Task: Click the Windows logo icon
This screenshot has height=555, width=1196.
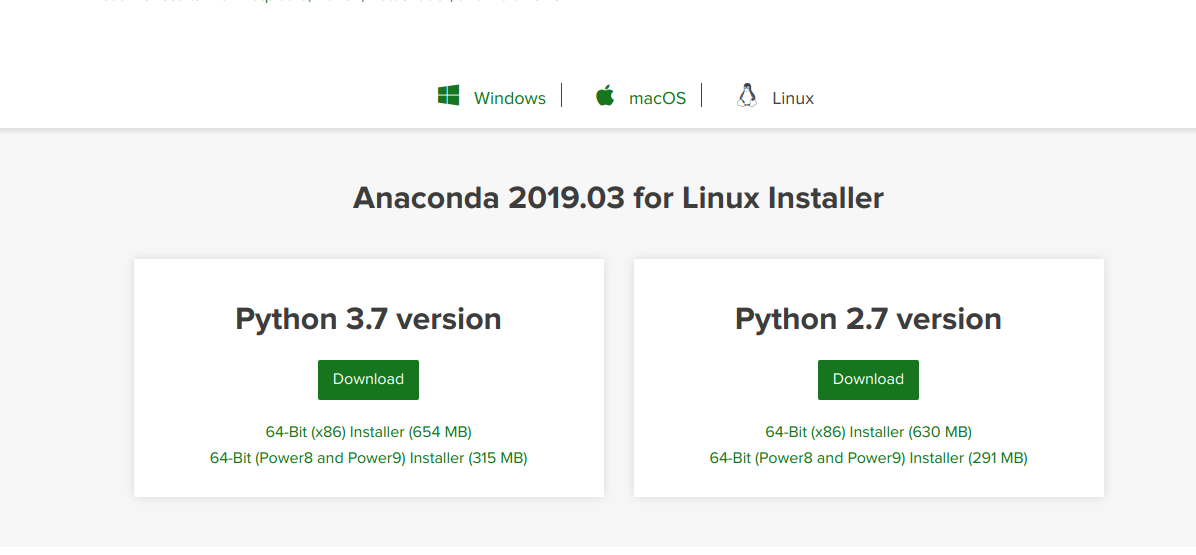Action: click(x=448, y=96)
